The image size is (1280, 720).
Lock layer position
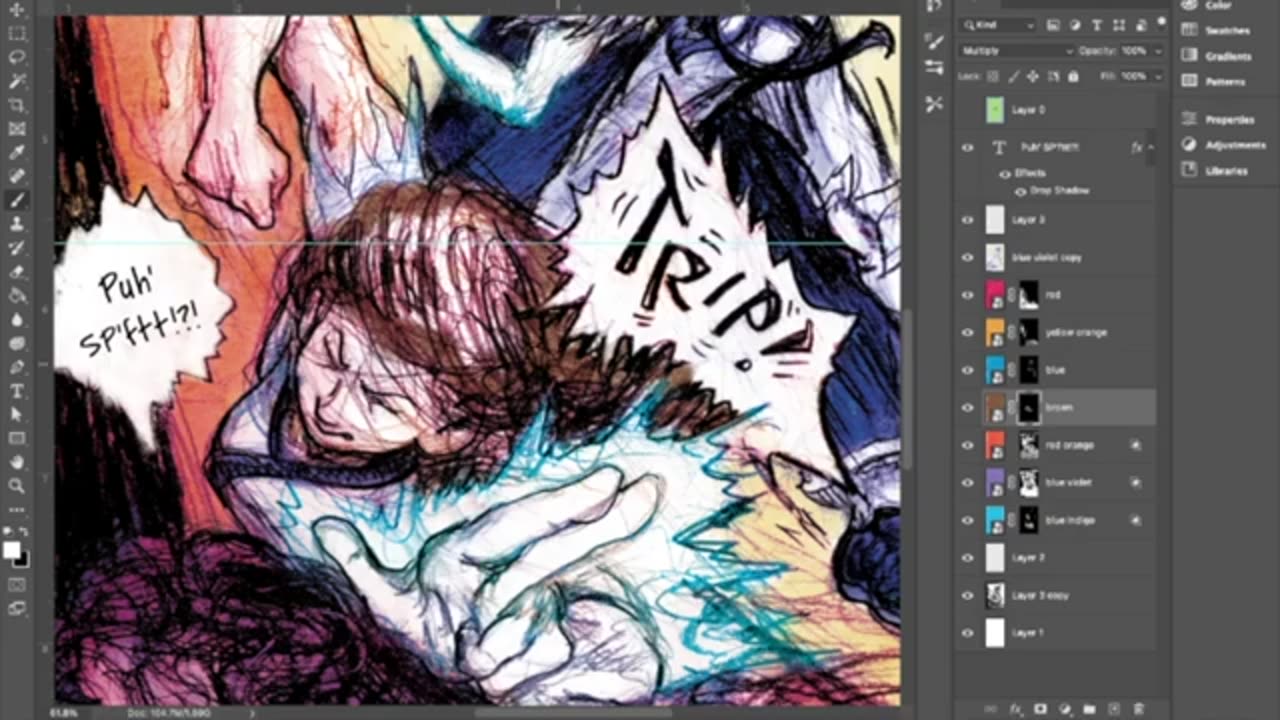(1032, 76)
